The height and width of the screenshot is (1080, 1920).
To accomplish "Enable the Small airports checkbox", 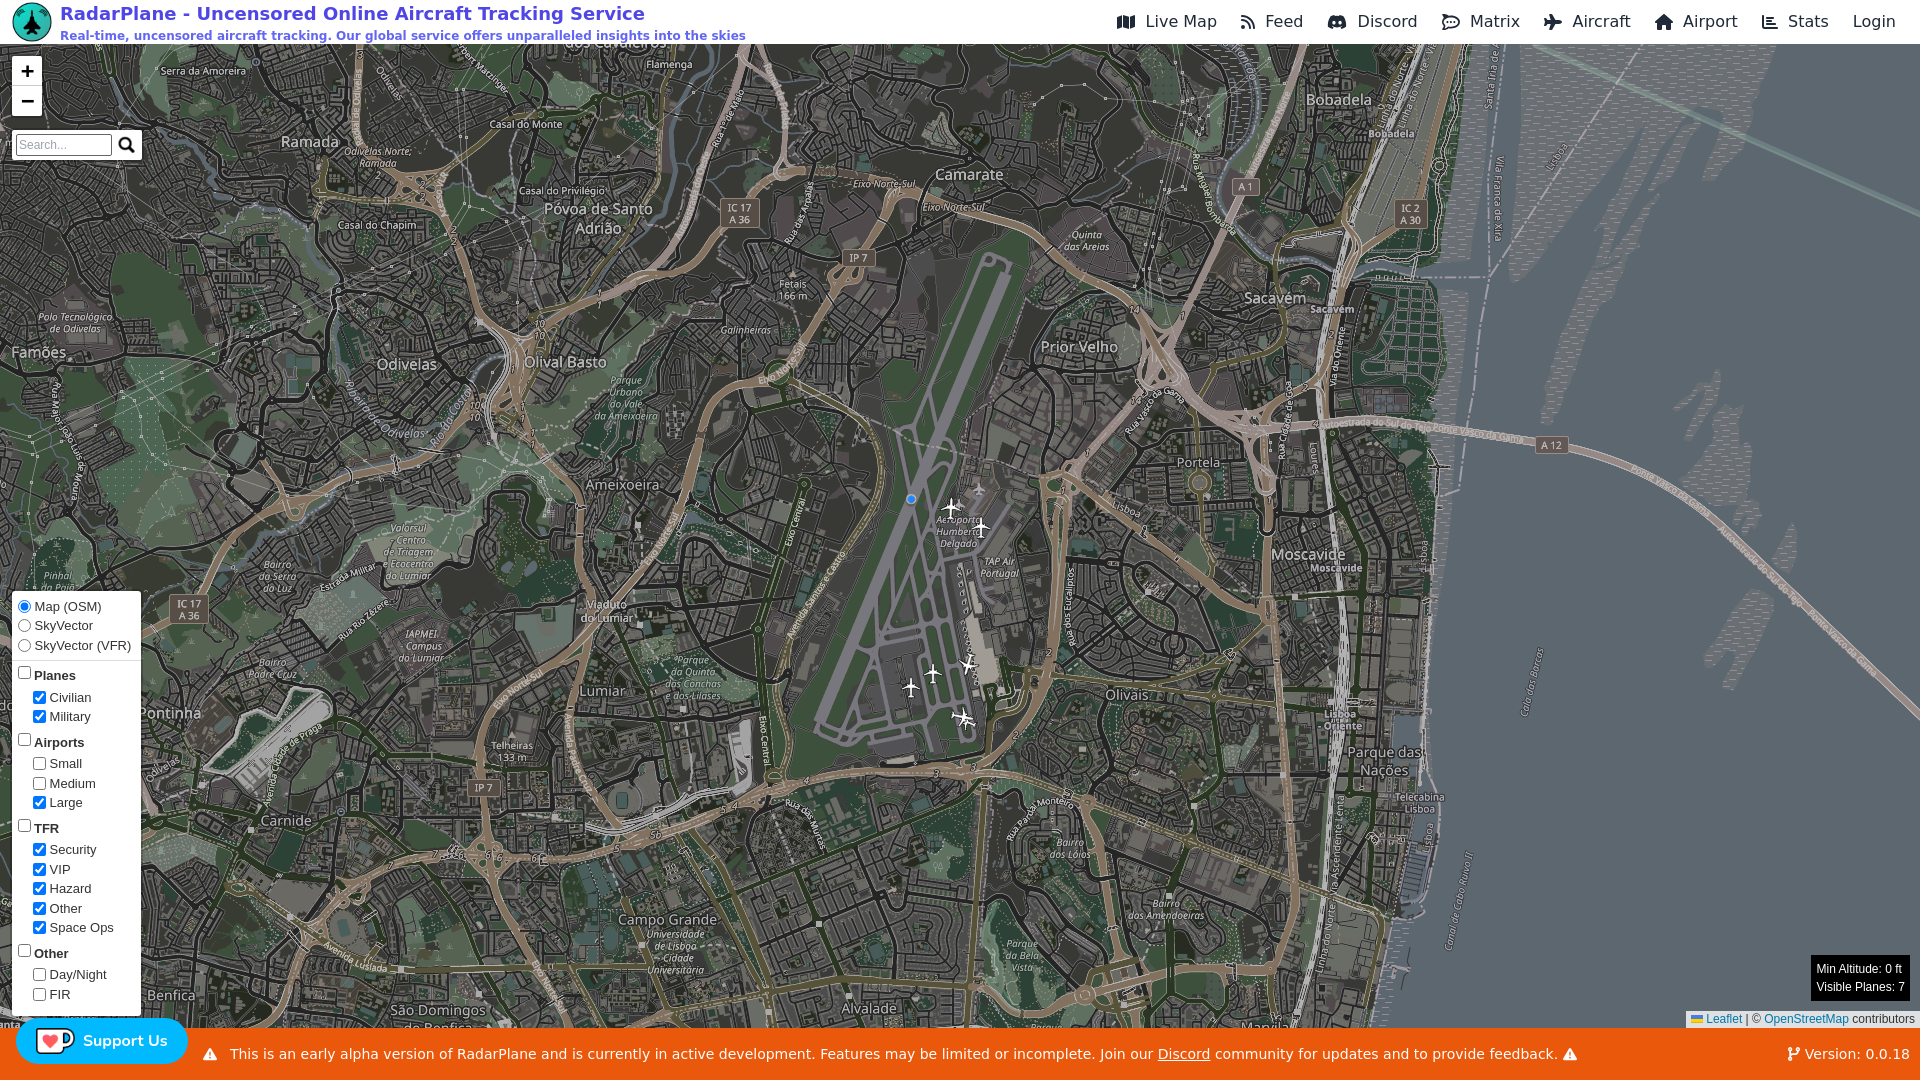I will click(x=40, y=764).
